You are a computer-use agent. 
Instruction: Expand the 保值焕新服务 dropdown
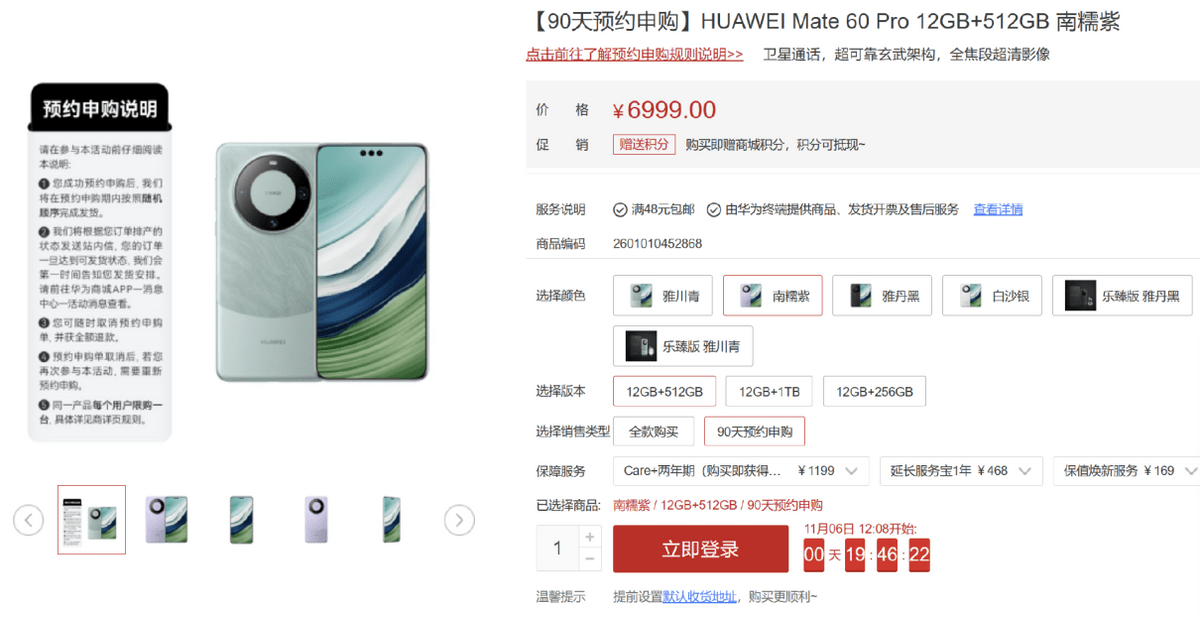pos(1127,471)
